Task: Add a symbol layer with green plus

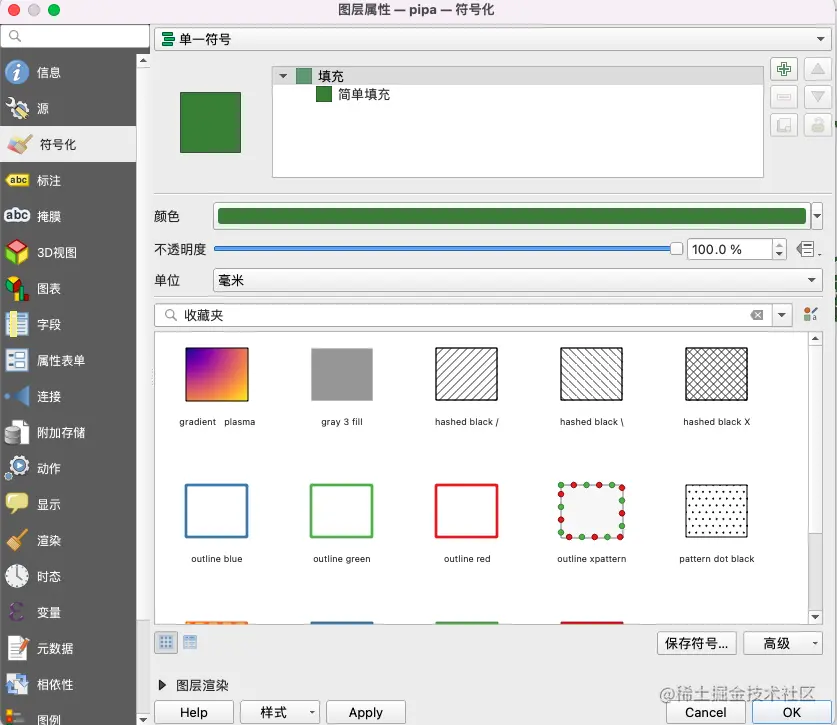Action: point(784,69)
